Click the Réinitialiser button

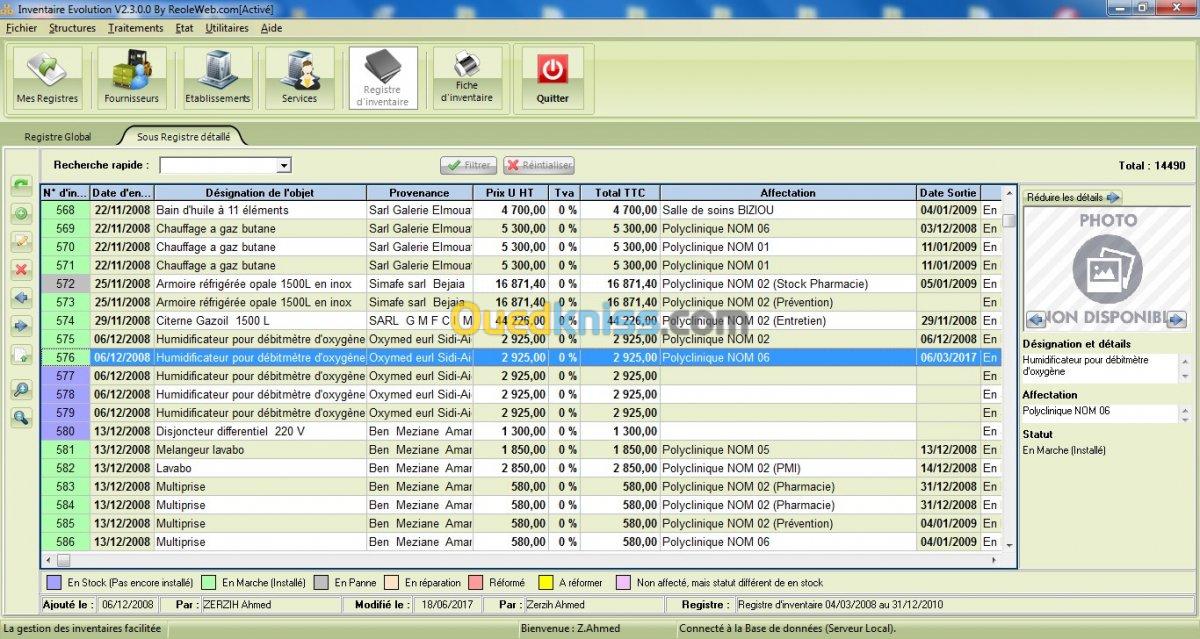(539, 165)
